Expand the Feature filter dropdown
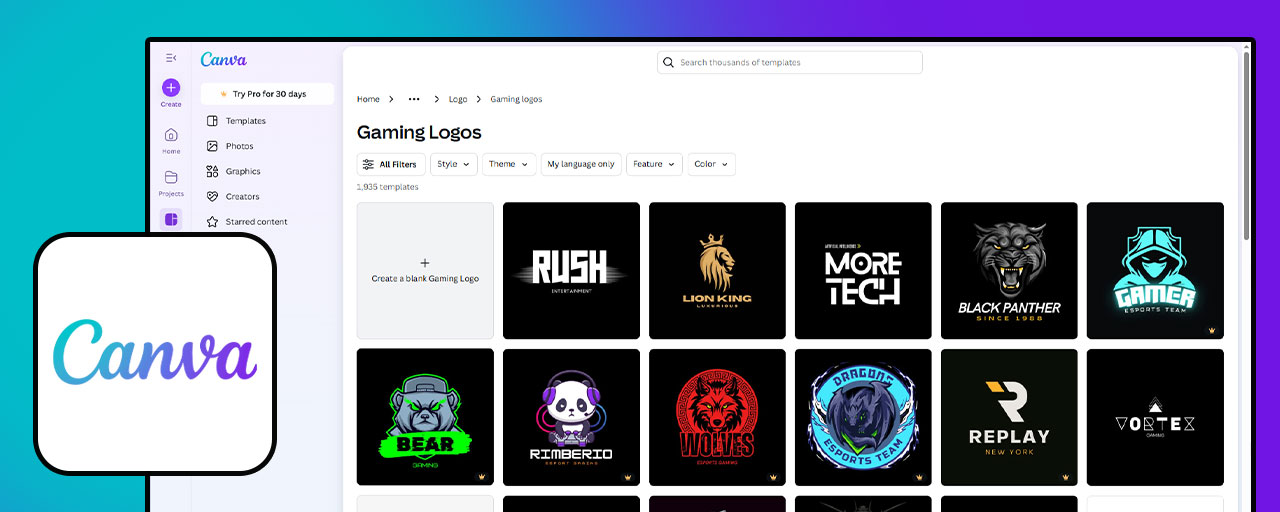The width and height of the screenshot is (1280, 512). (x=654, y=164)
